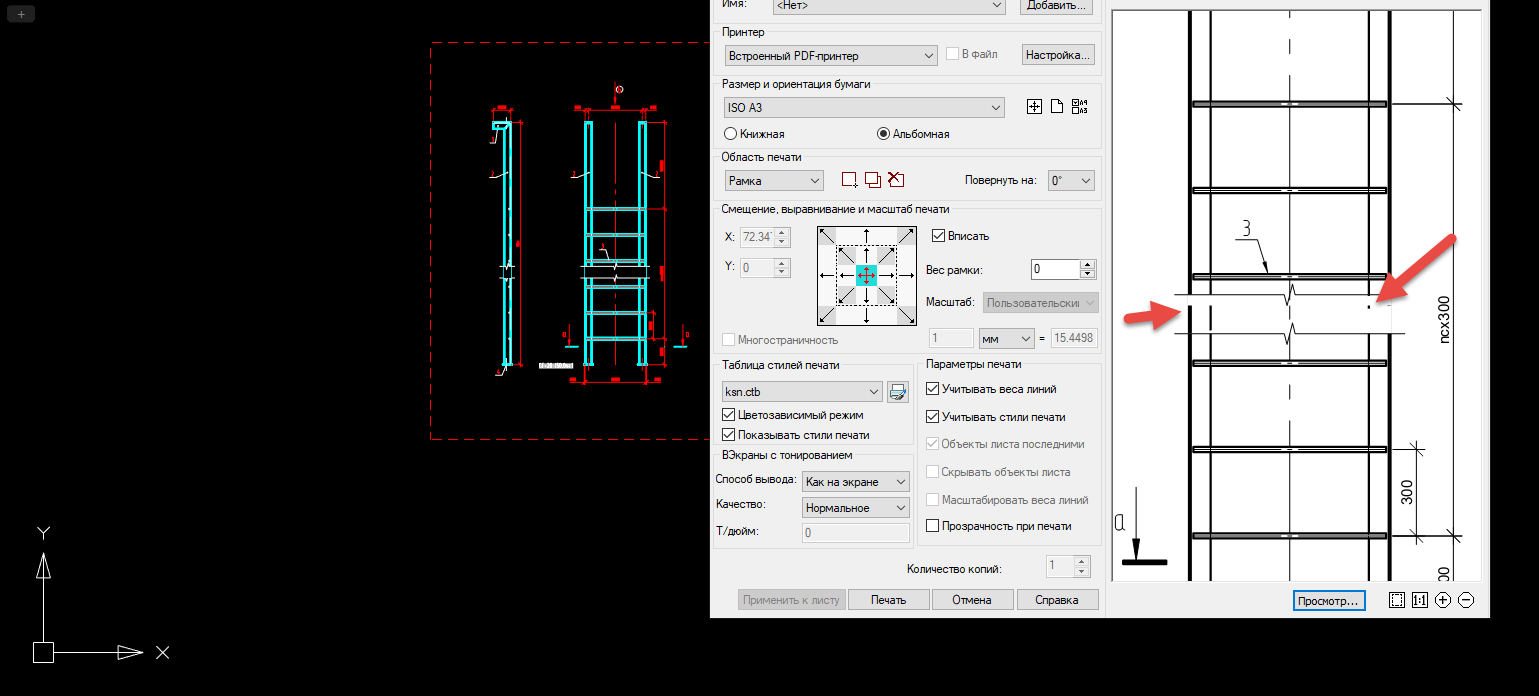This screenshot has height=696, width=1539.
Task: Decrease 'Вес рамки' value with down arrow
Action: [x=1088, y=274]
